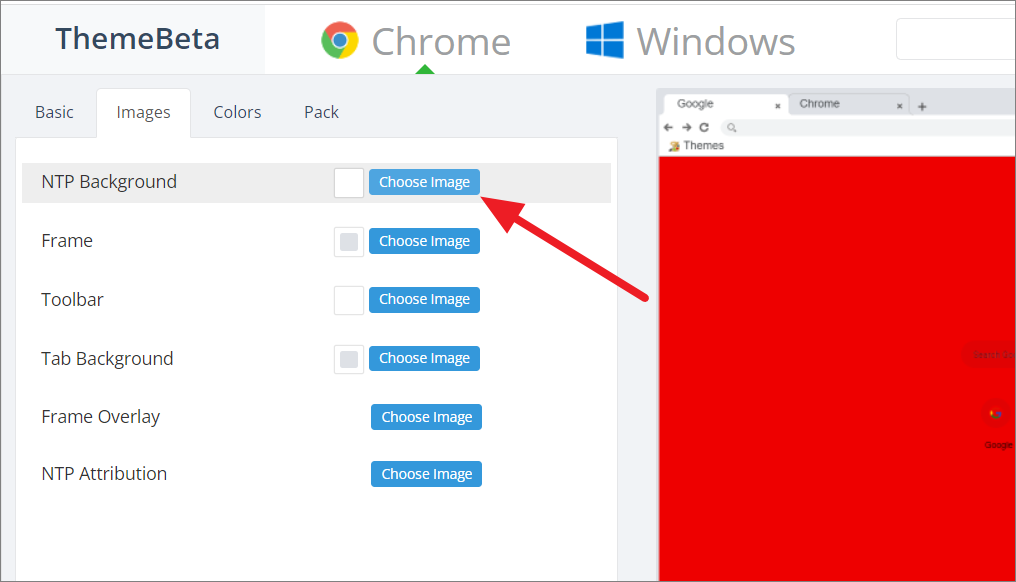Click the back arrow in preview browser
Viewport: 1016px width, 582px height.
(669, 128)
